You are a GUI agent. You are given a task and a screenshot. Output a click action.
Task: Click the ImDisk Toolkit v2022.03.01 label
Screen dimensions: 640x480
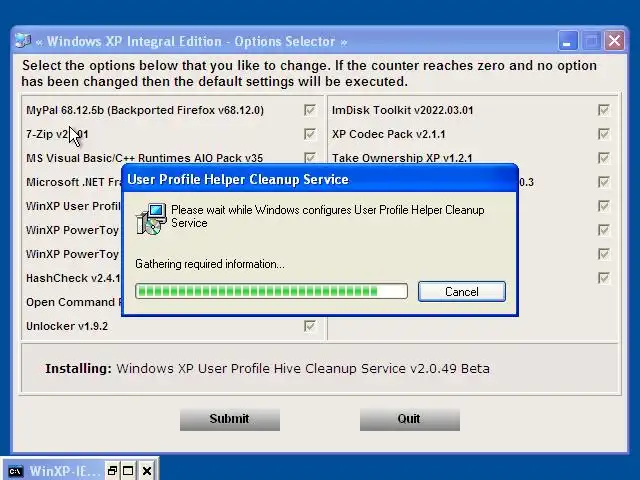pyautogui.click(x=402, y=110)
